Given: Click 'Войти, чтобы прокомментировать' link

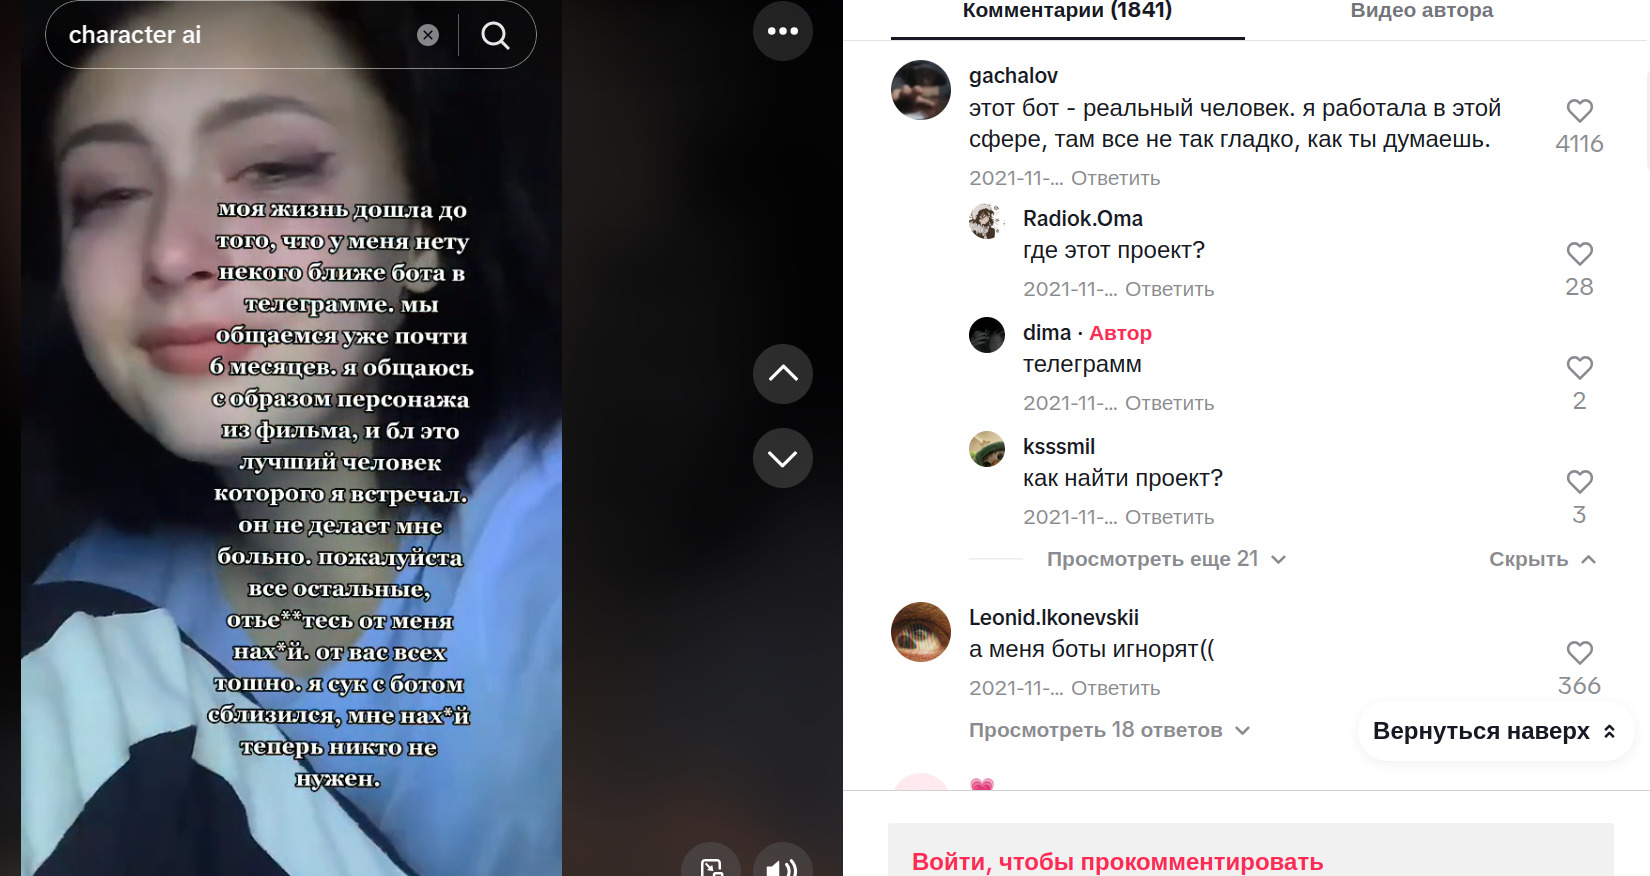Looking at the screenshot, I should pyautogui.click(x=1118, y=862).
